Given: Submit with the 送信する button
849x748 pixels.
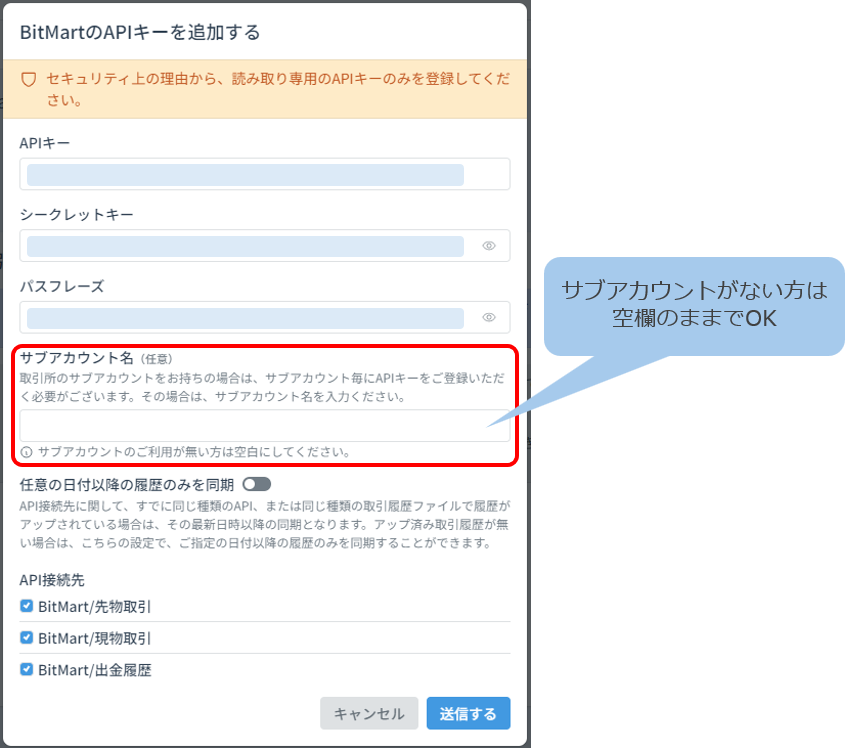Looking at the screenshot, I should [x=468, y=713].
